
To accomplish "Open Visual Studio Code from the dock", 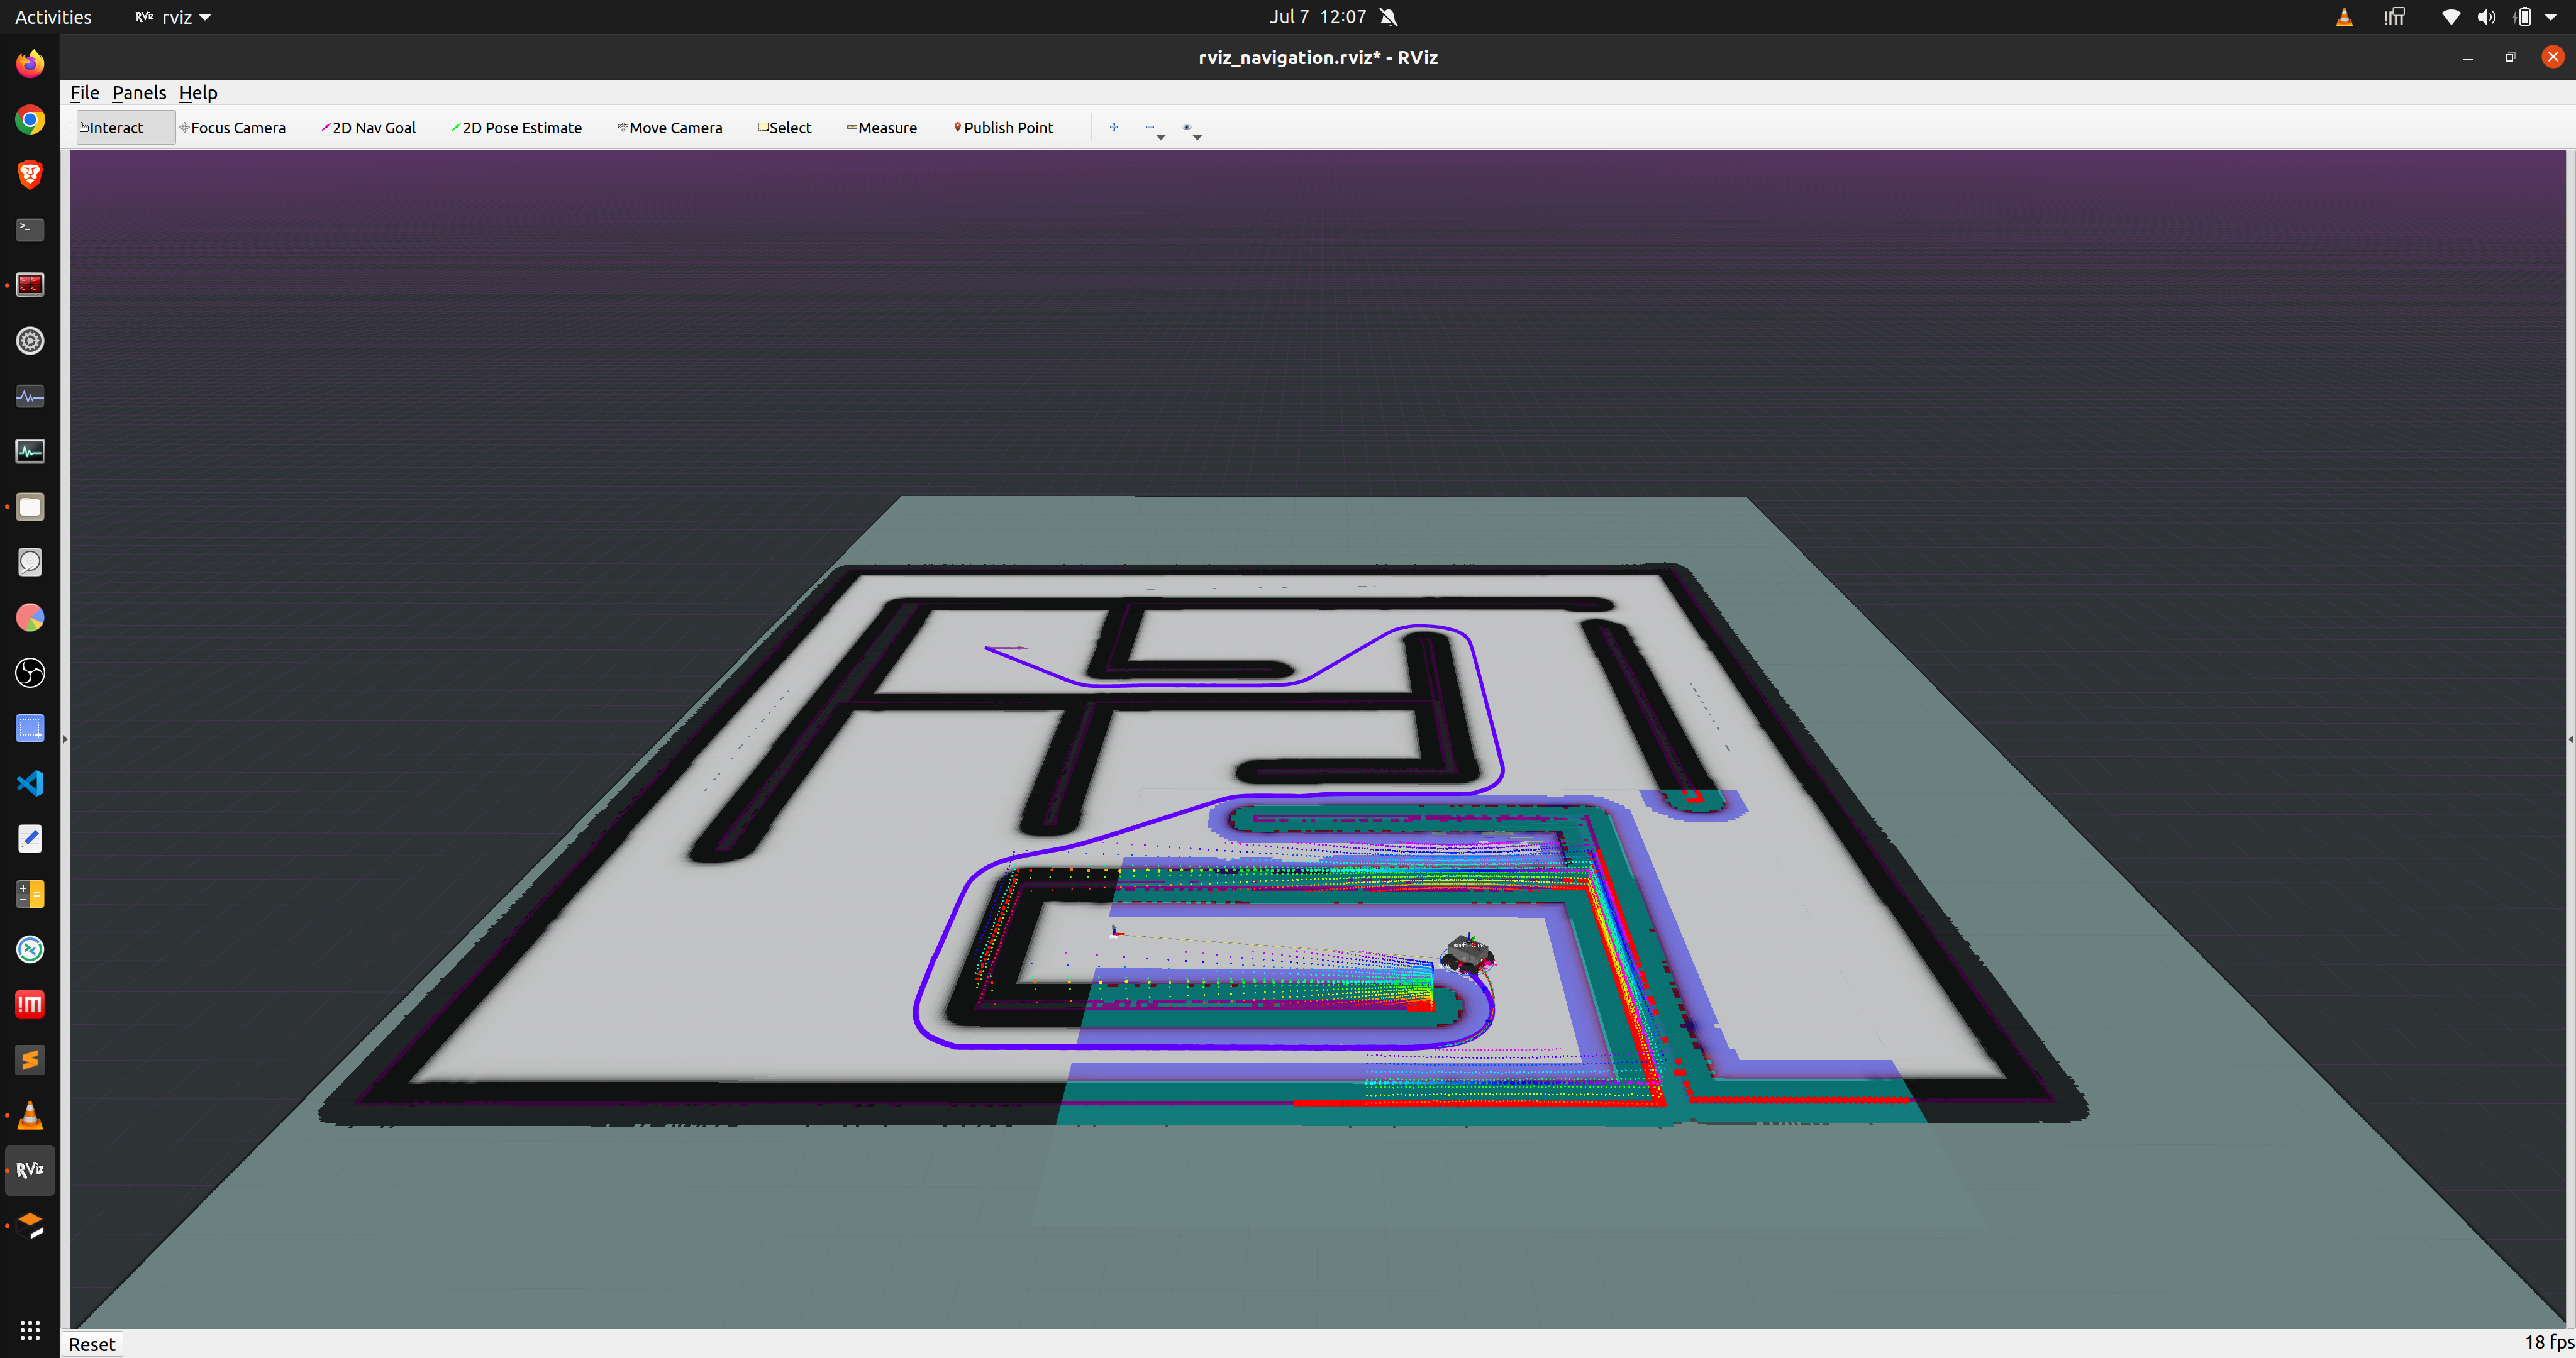I will click(x=30, y=783).
